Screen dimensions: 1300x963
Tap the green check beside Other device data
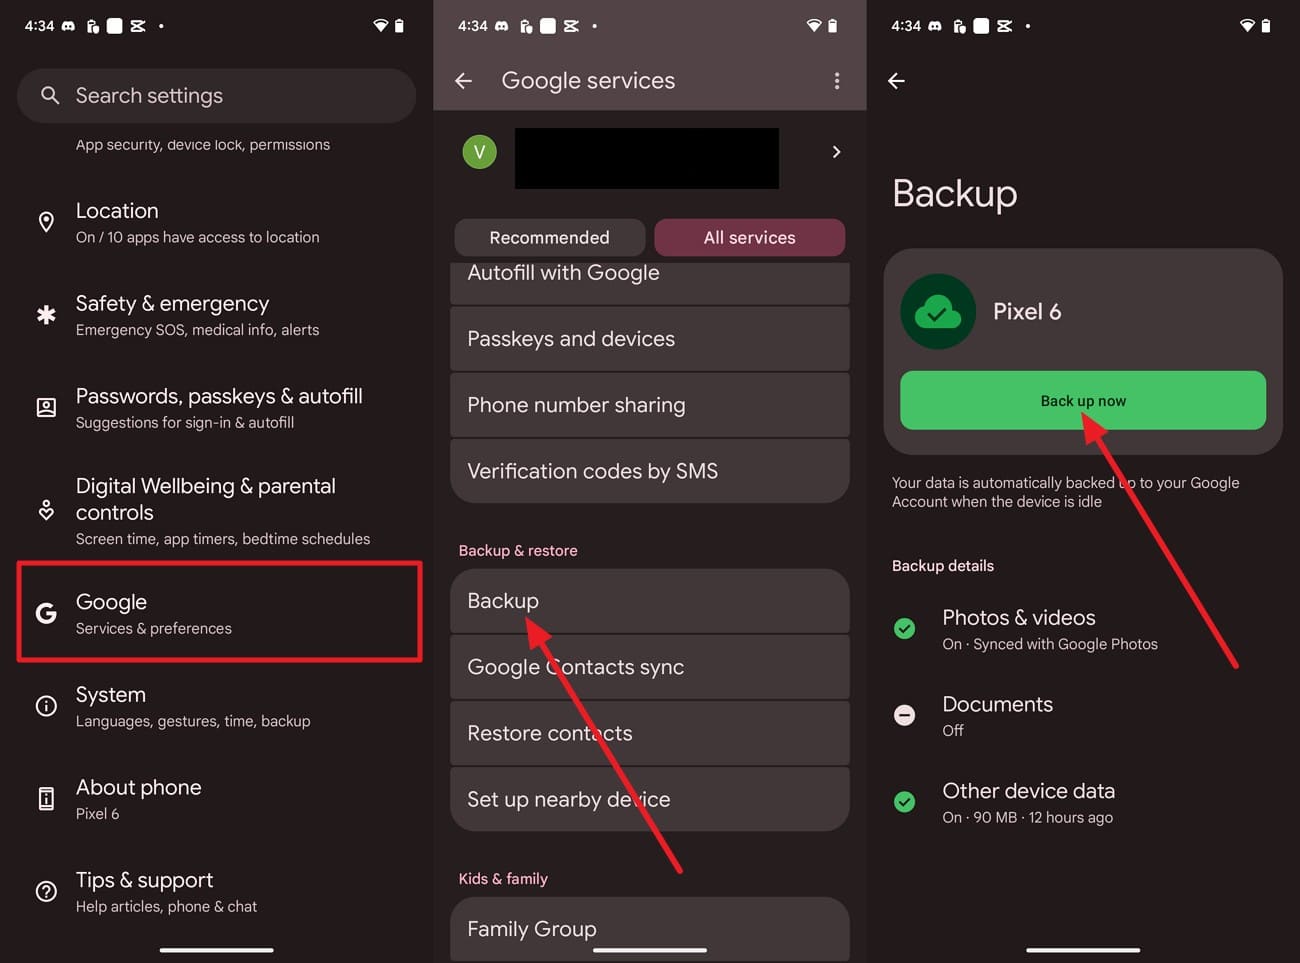click(x=904, y=802)
